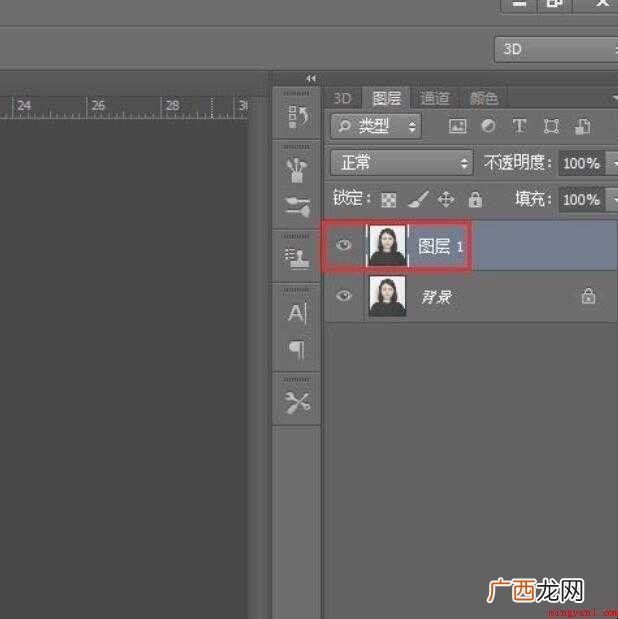Click the minimize window button
618x619 pixels.
(519, 4)
